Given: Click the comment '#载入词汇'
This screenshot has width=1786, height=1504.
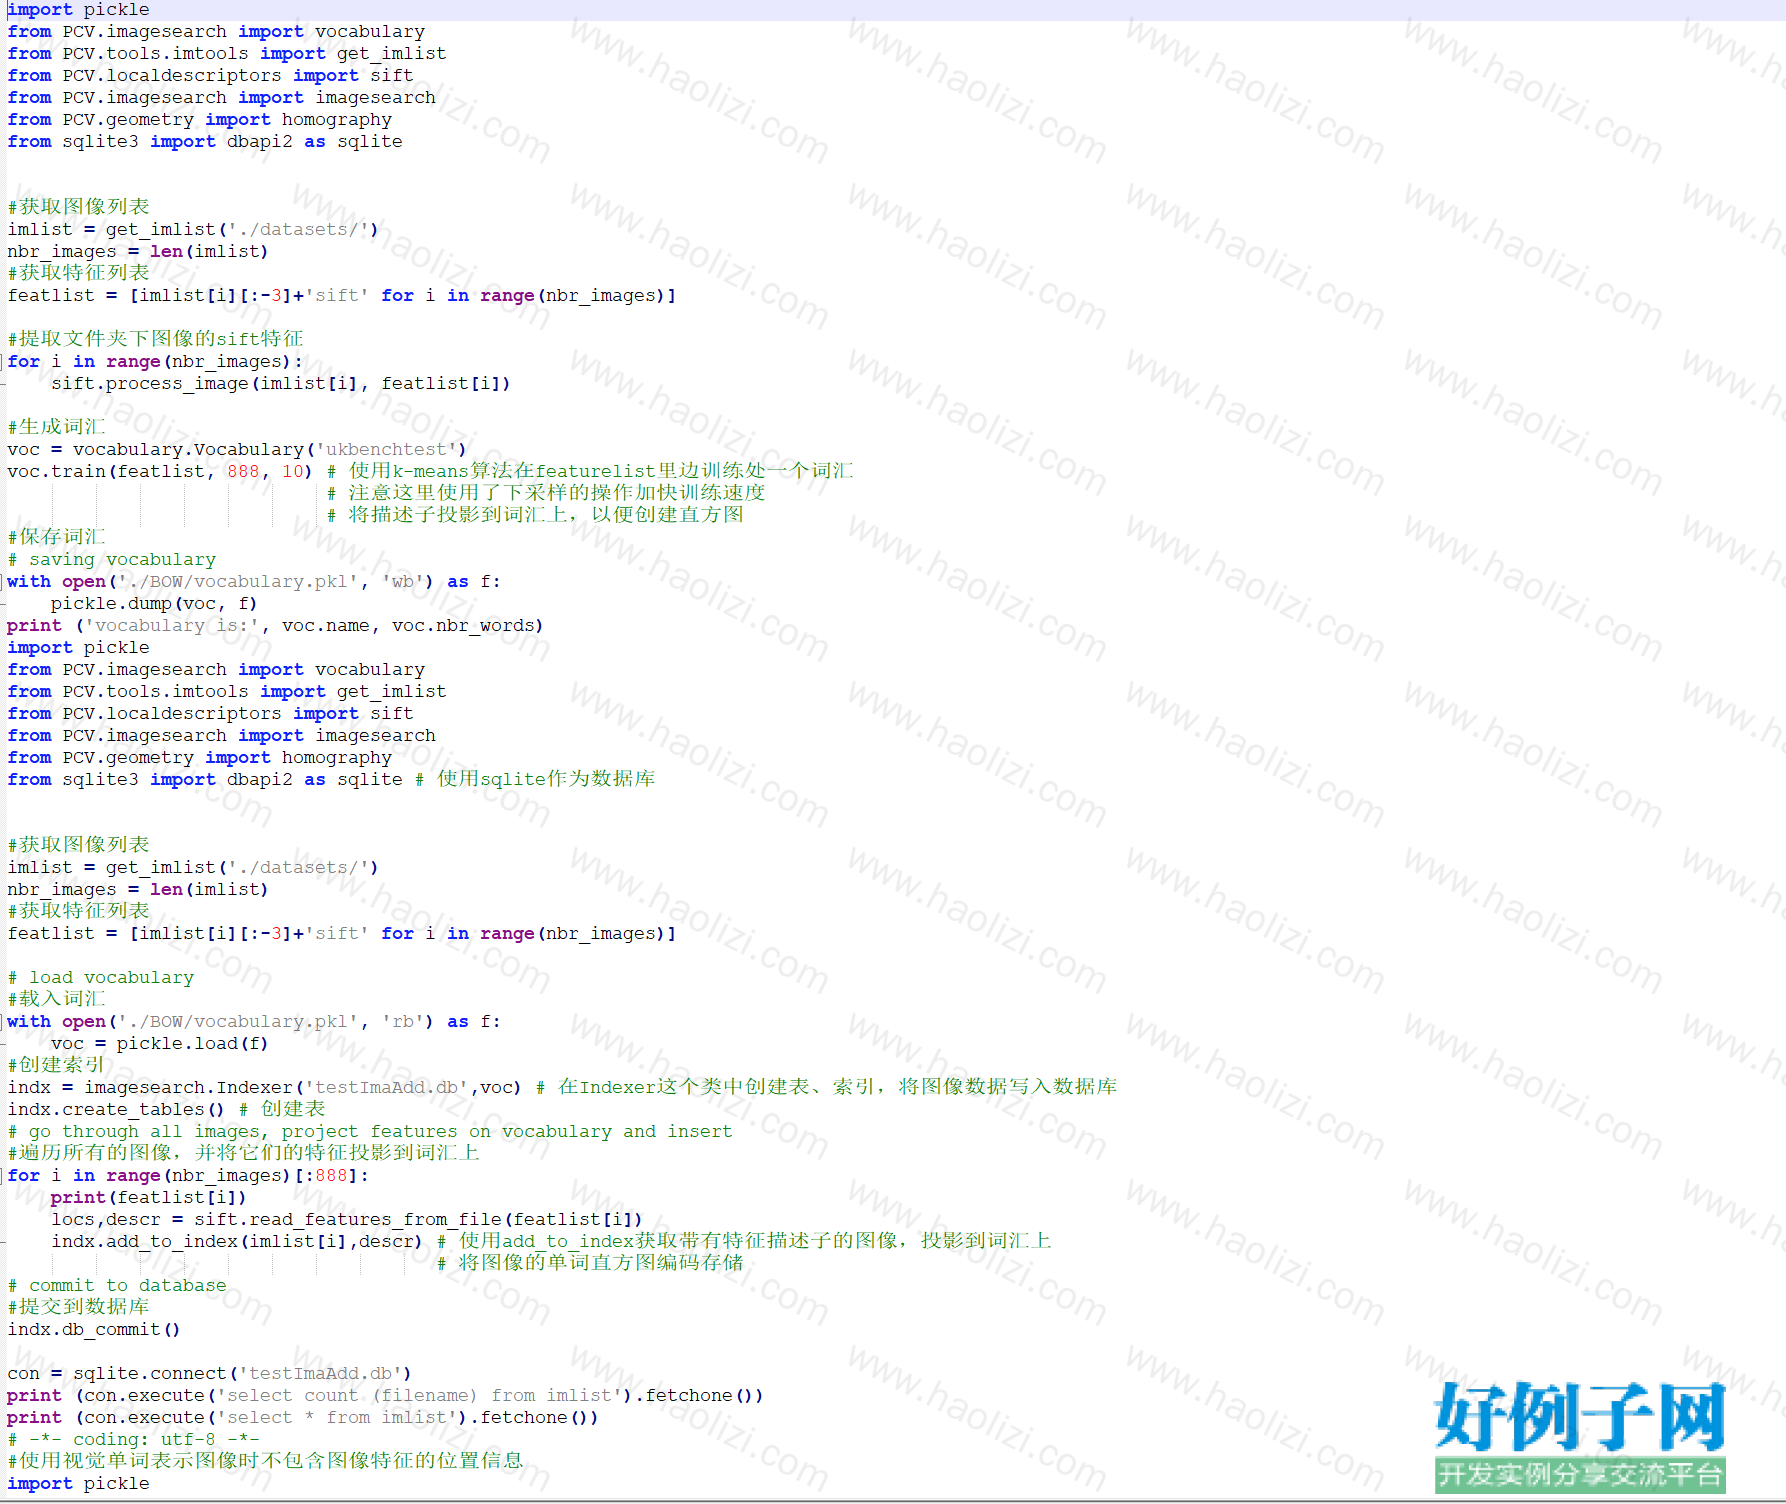Looking at the screenshot, I should [56, 999].
